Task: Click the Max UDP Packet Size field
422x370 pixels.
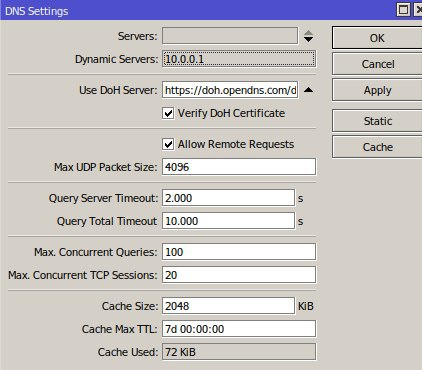Action: click(239, 167)
